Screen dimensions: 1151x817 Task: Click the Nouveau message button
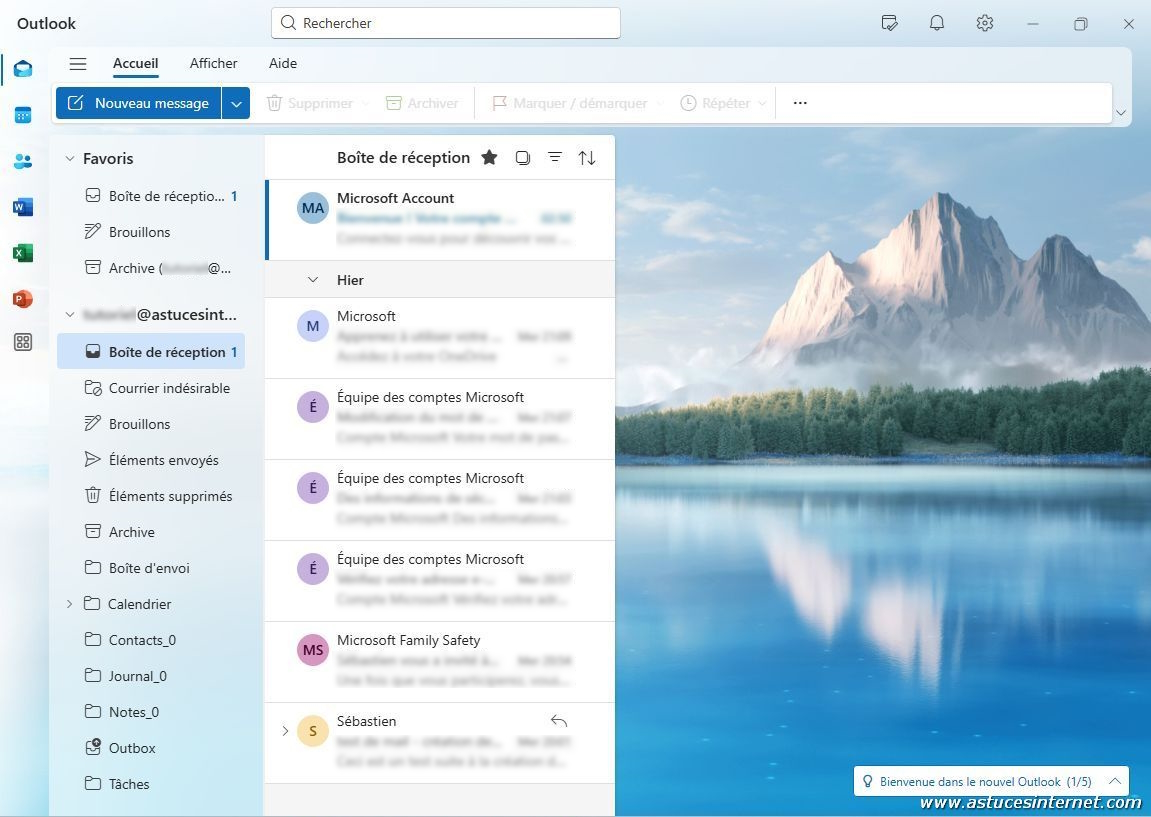(x=139, y=103)
